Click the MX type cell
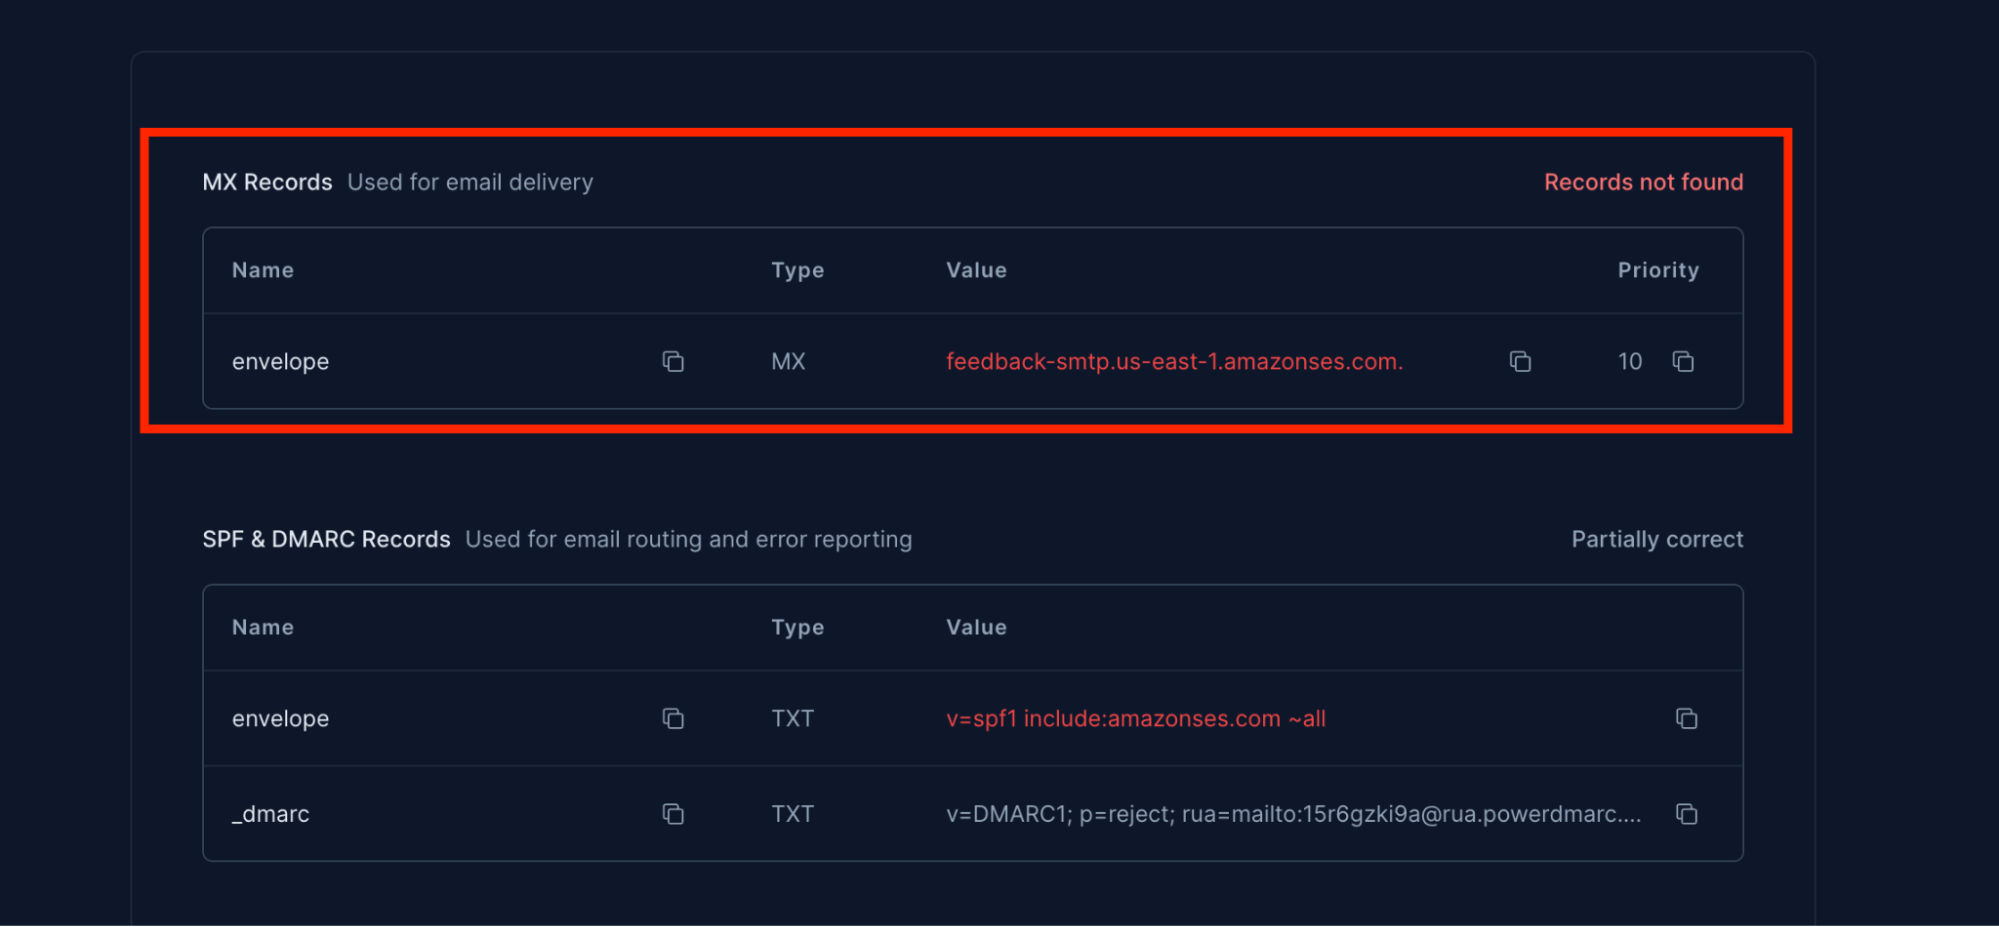The height and width of the screenshot is (927, 1999). 788,361
